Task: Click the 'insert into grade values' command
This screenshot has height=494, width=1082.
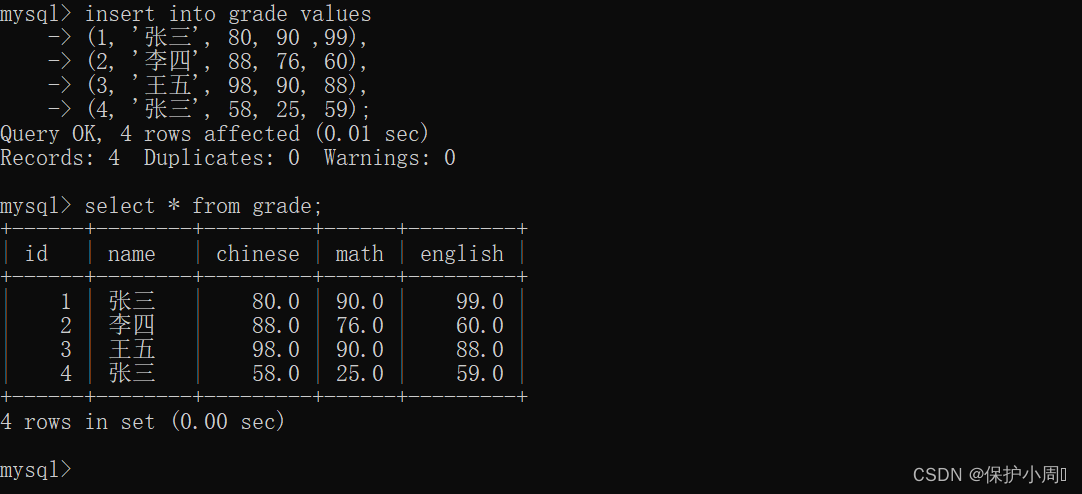Action: pyautogui.click(x=227, y=14)
